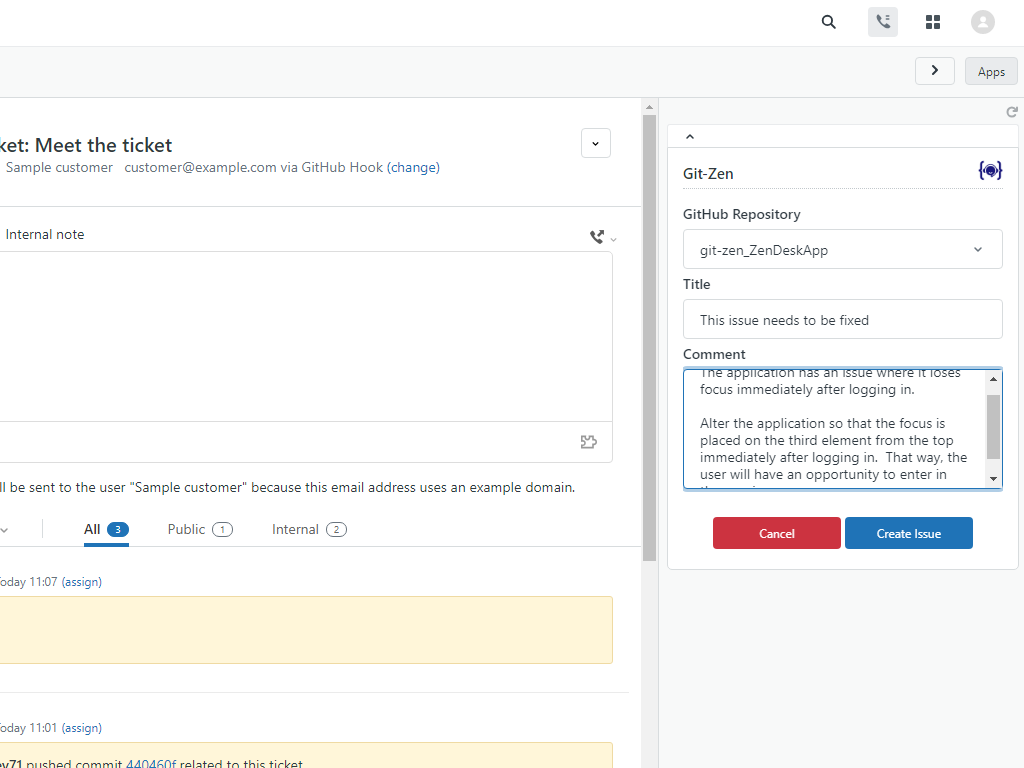Select the All conversations tab

point(105,529)
